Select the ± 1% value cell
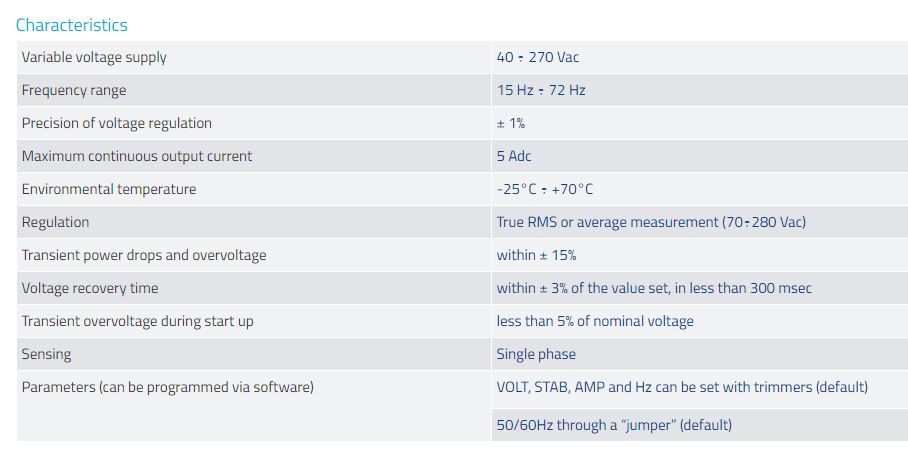 point(511,124)
